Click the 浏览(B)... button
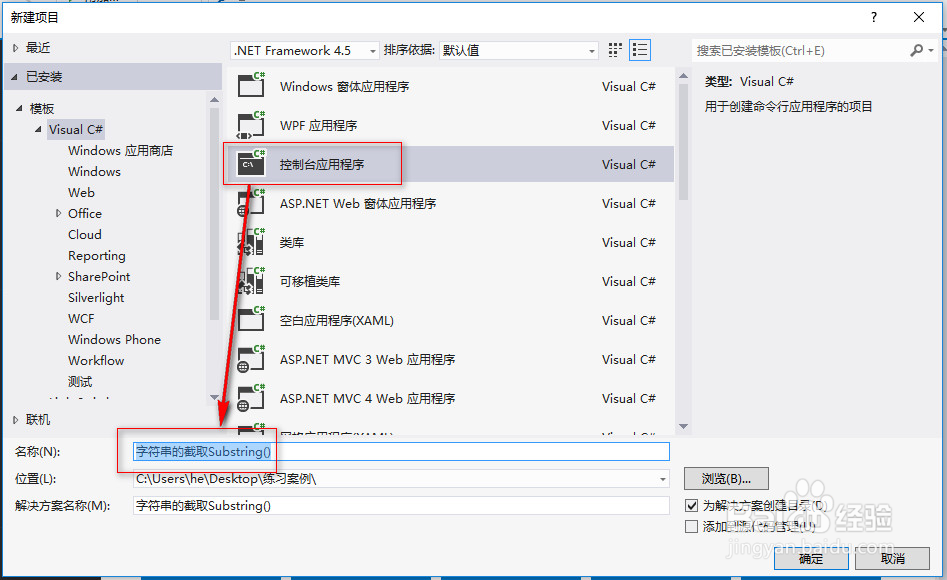This screenshot has height=580, width=947. 726,478
